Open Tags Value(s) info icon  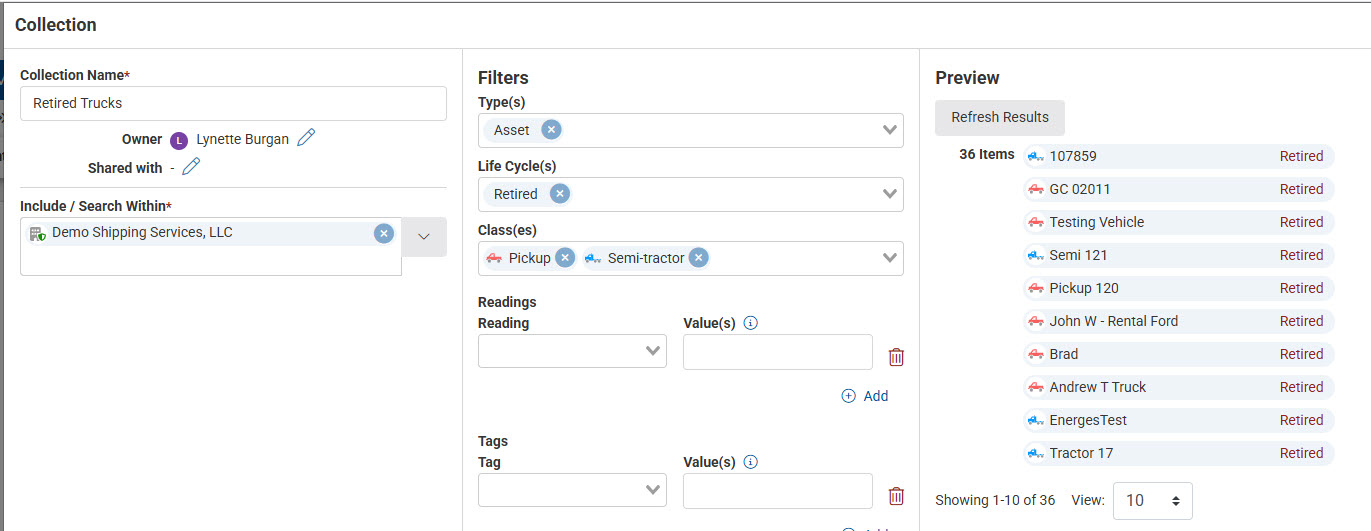tap(751, 462)
